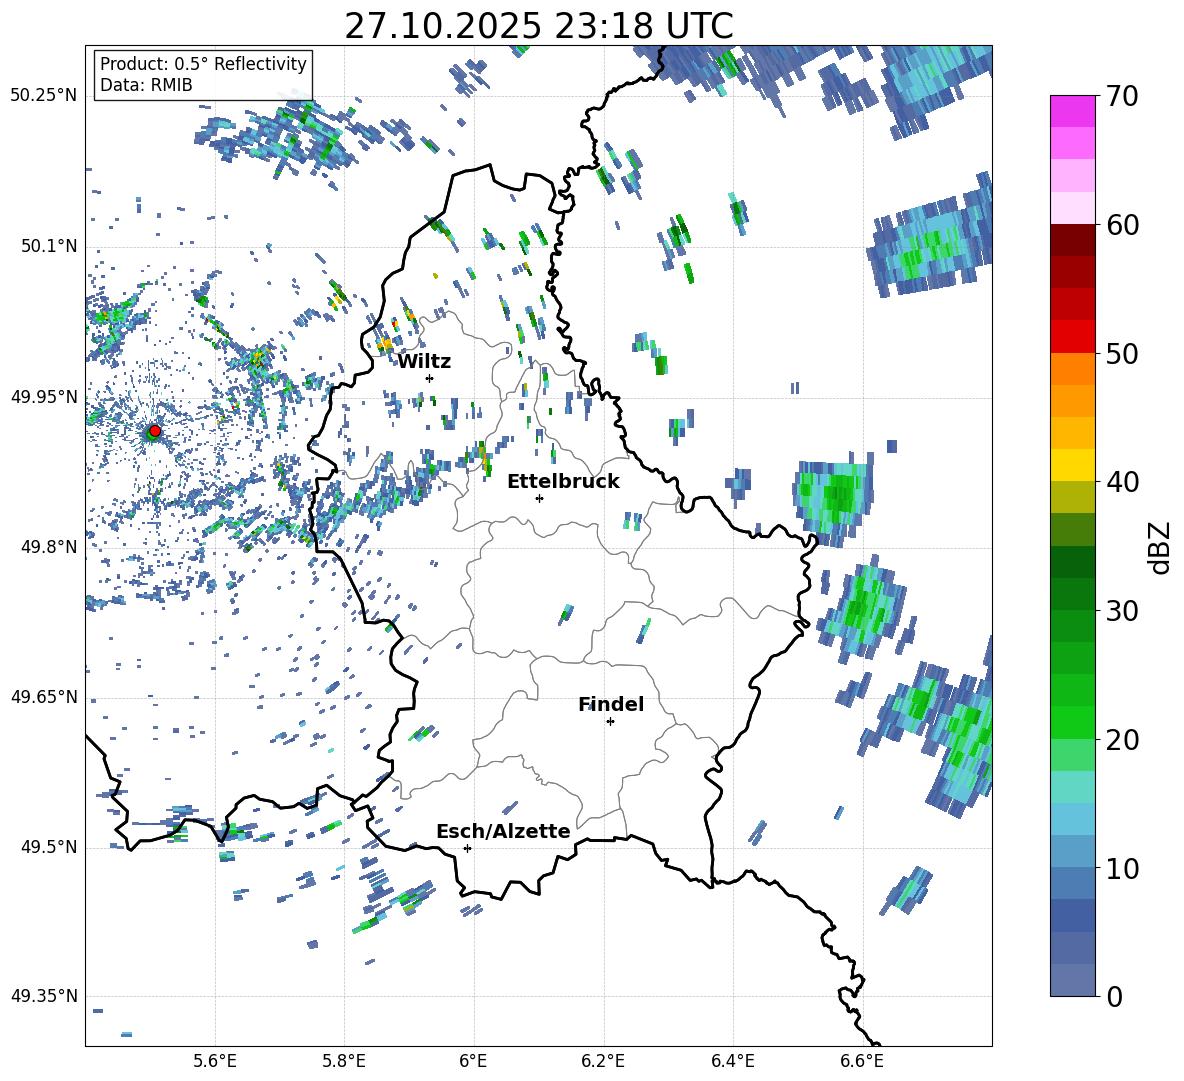Click the 'Esch/Alzette' city label
This screenshot has height=1081, width=1184.
click(x=503, y=831)
